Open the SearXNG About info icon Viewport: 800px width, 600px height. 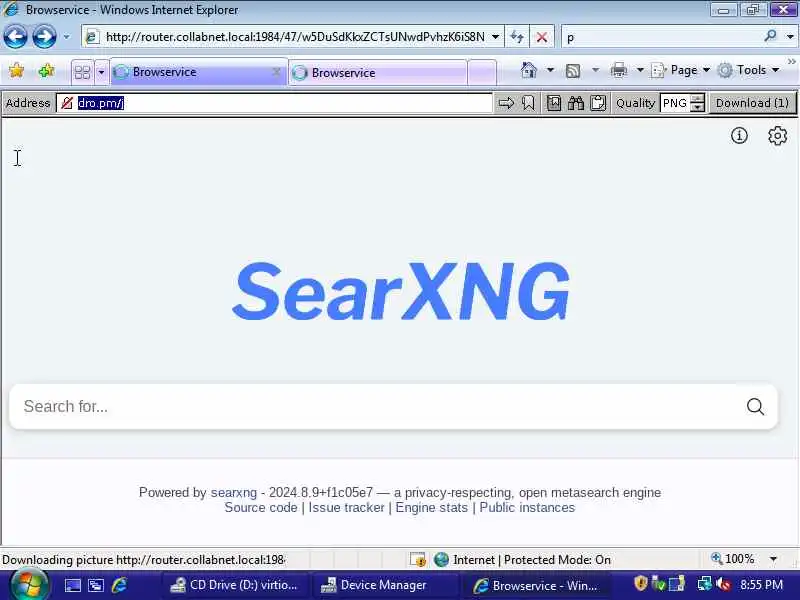[x=739, y=136]
